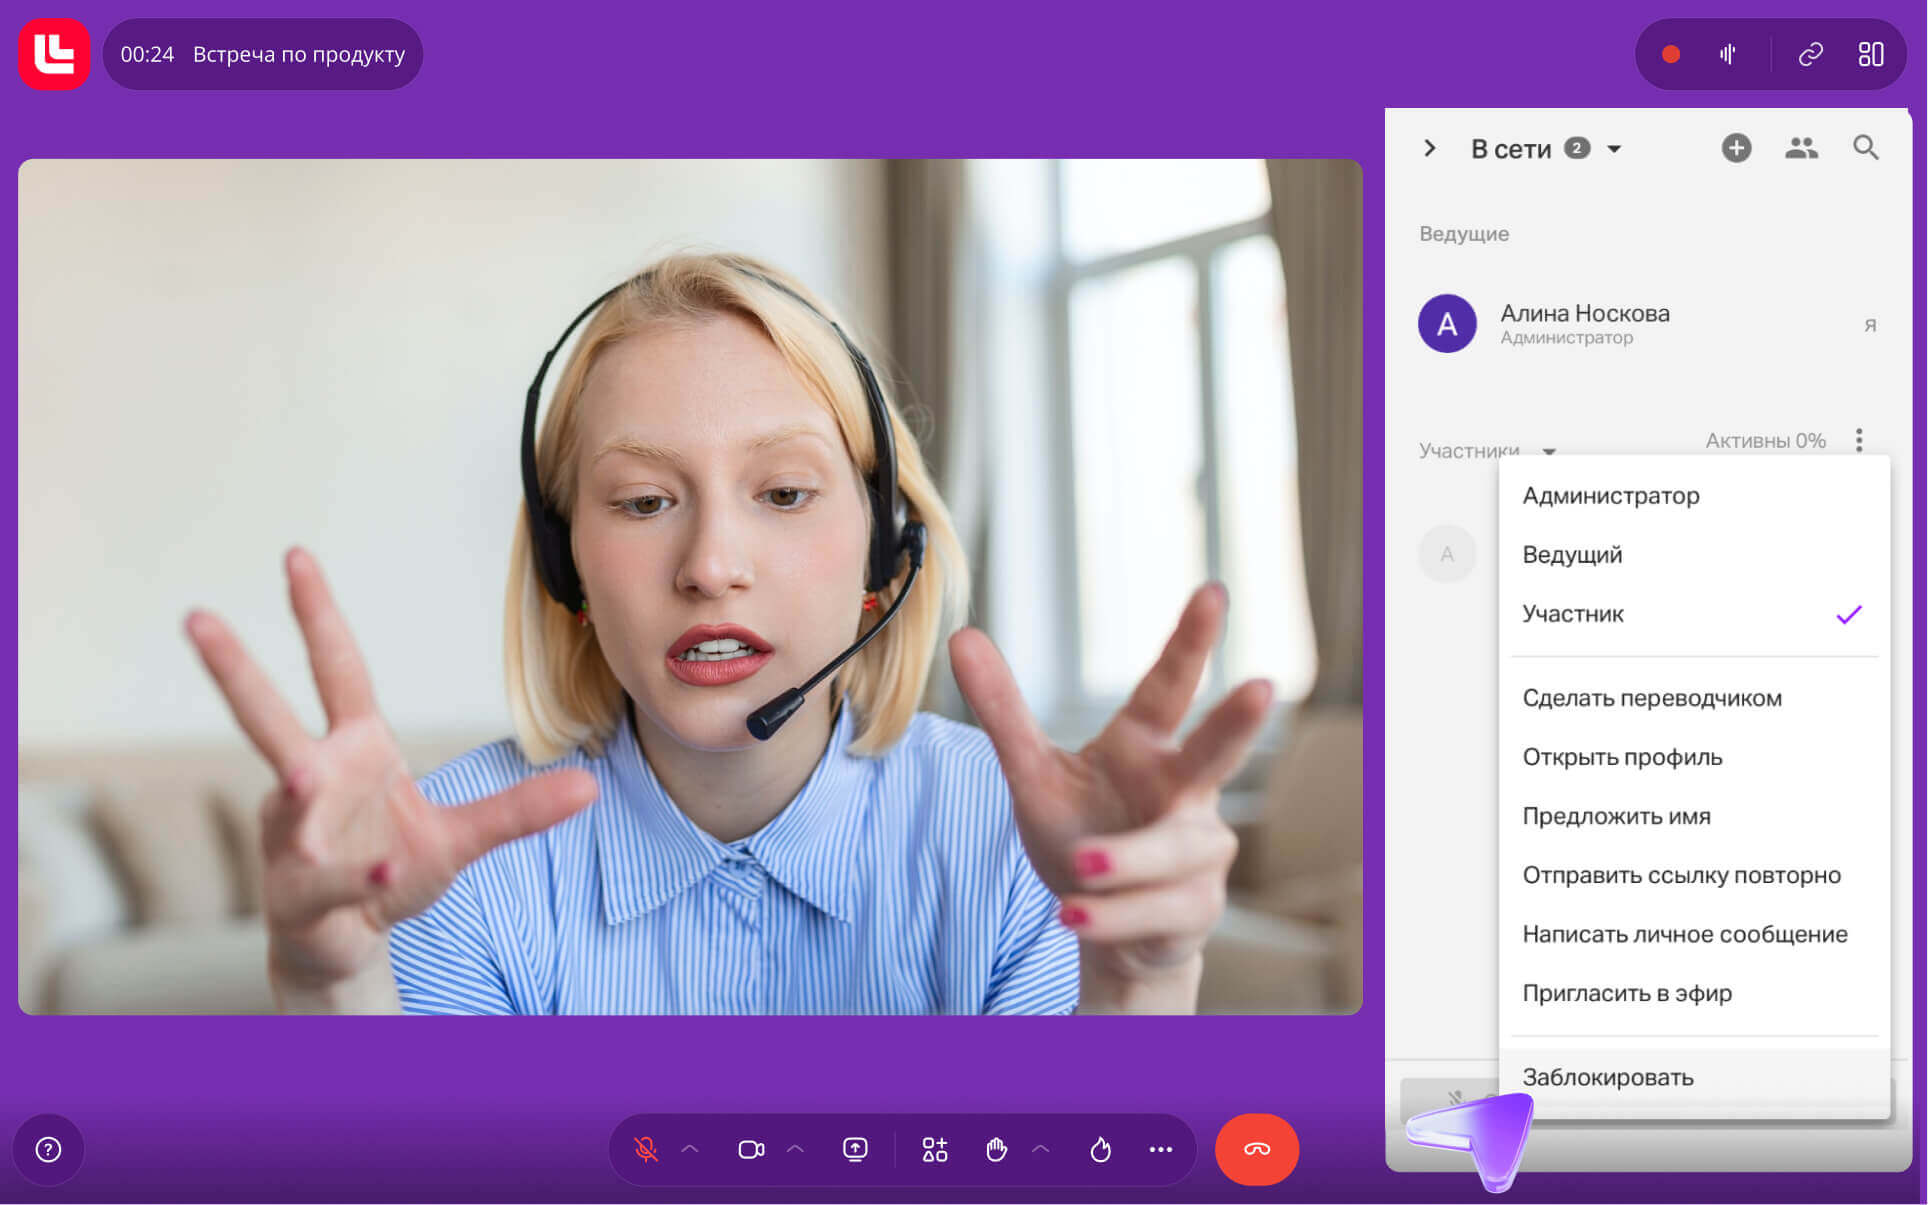The height and width of the screenshot is (1205, 1928).
Task: Copy meeting link via chain icon
Action: click(x=1810, y=55)
